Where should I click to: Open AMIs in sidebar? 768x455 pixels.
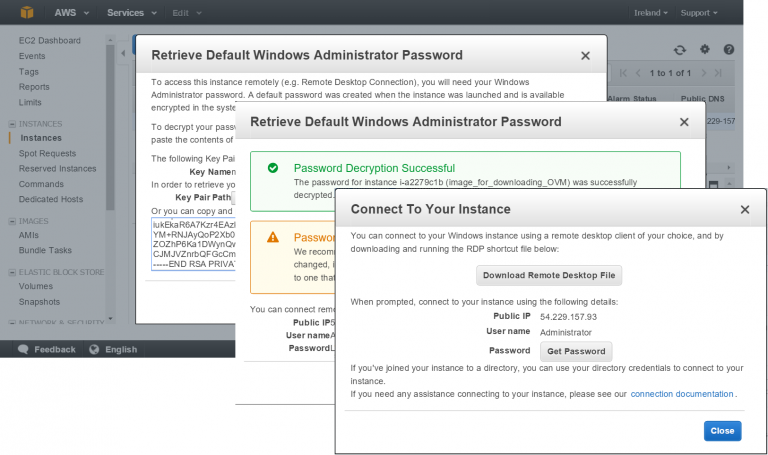click(29, 235)
